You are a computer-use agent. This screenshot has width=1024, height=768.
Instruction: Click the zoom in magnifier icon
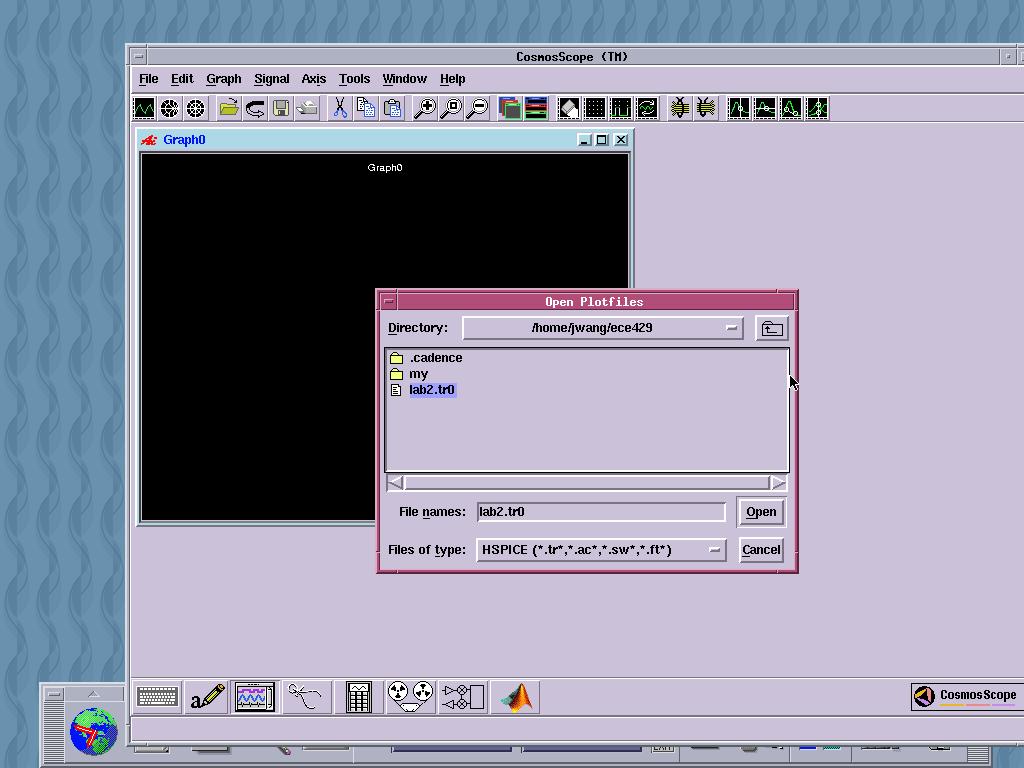click(x=425, y=108)
